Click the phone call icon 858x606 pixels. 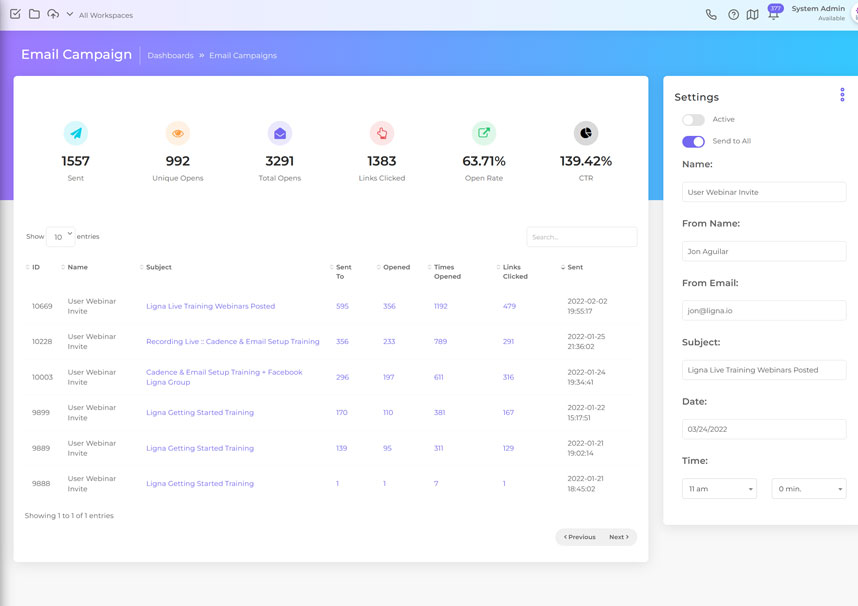pyautogui.click(x=711, y=15)
